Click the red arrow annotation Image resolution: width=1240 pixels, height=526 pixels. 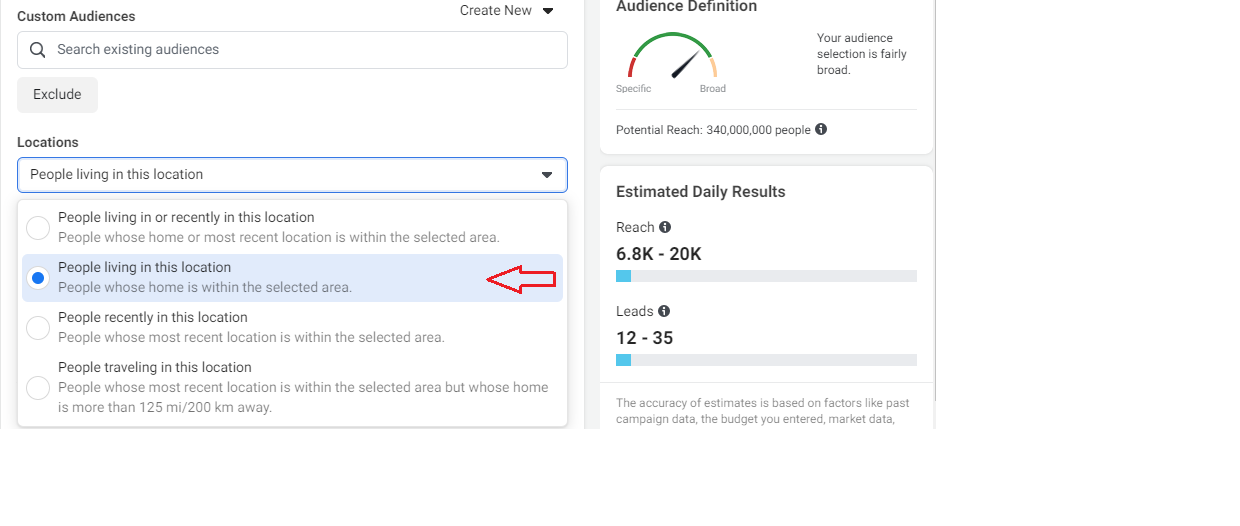pos(520,280)
